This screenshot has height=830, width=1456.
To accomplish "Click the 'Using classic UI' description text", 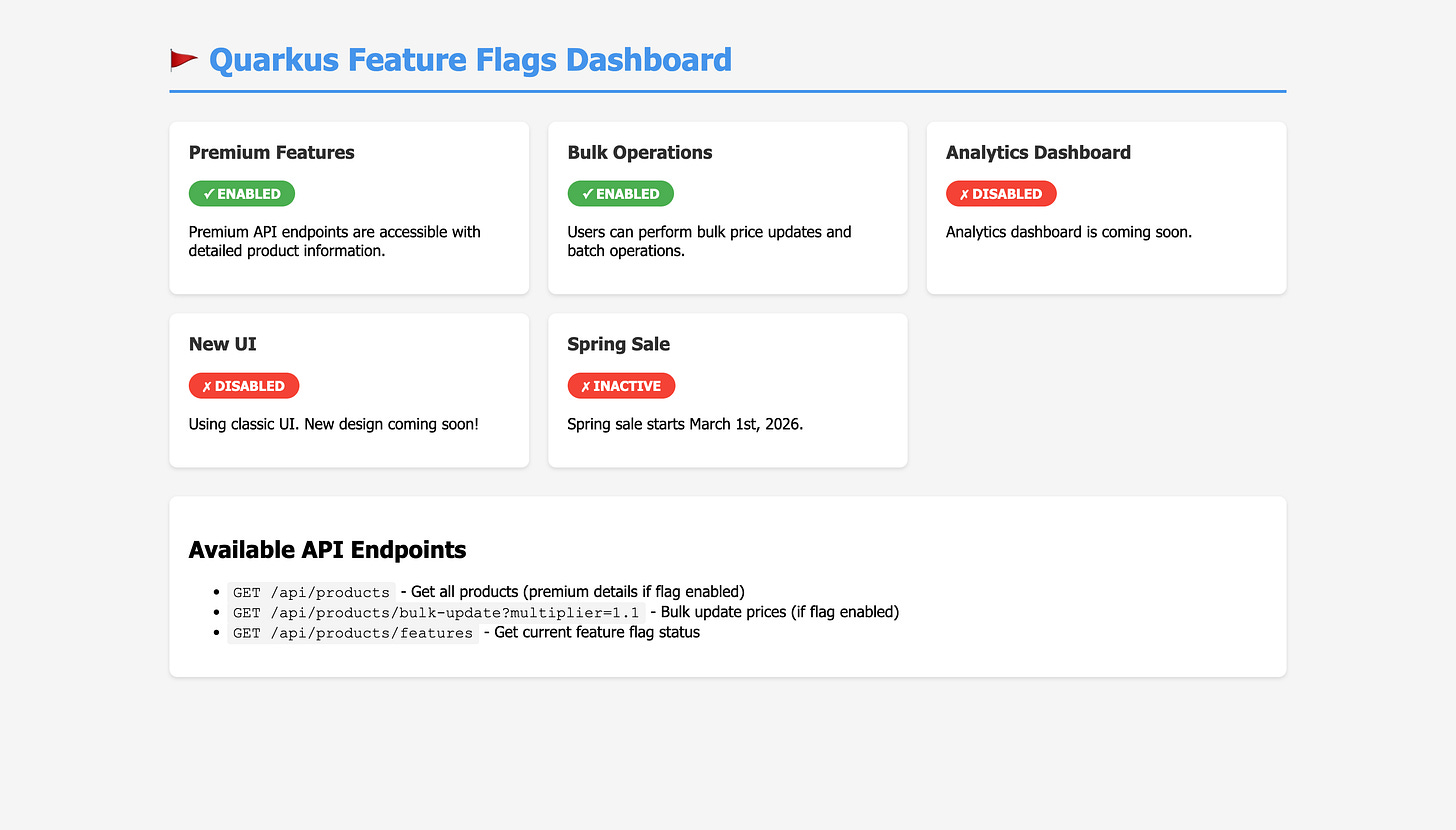I will 334,424.
